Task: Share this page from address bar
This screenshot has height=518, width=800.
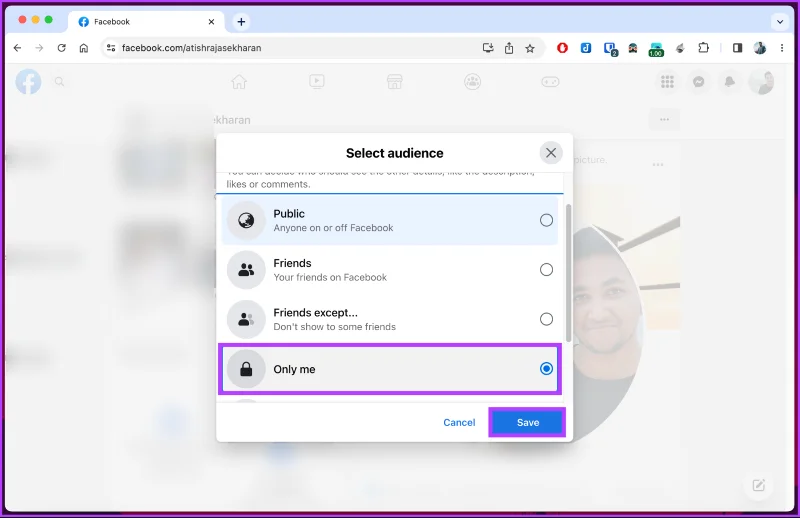Action: tap(509, 48)
